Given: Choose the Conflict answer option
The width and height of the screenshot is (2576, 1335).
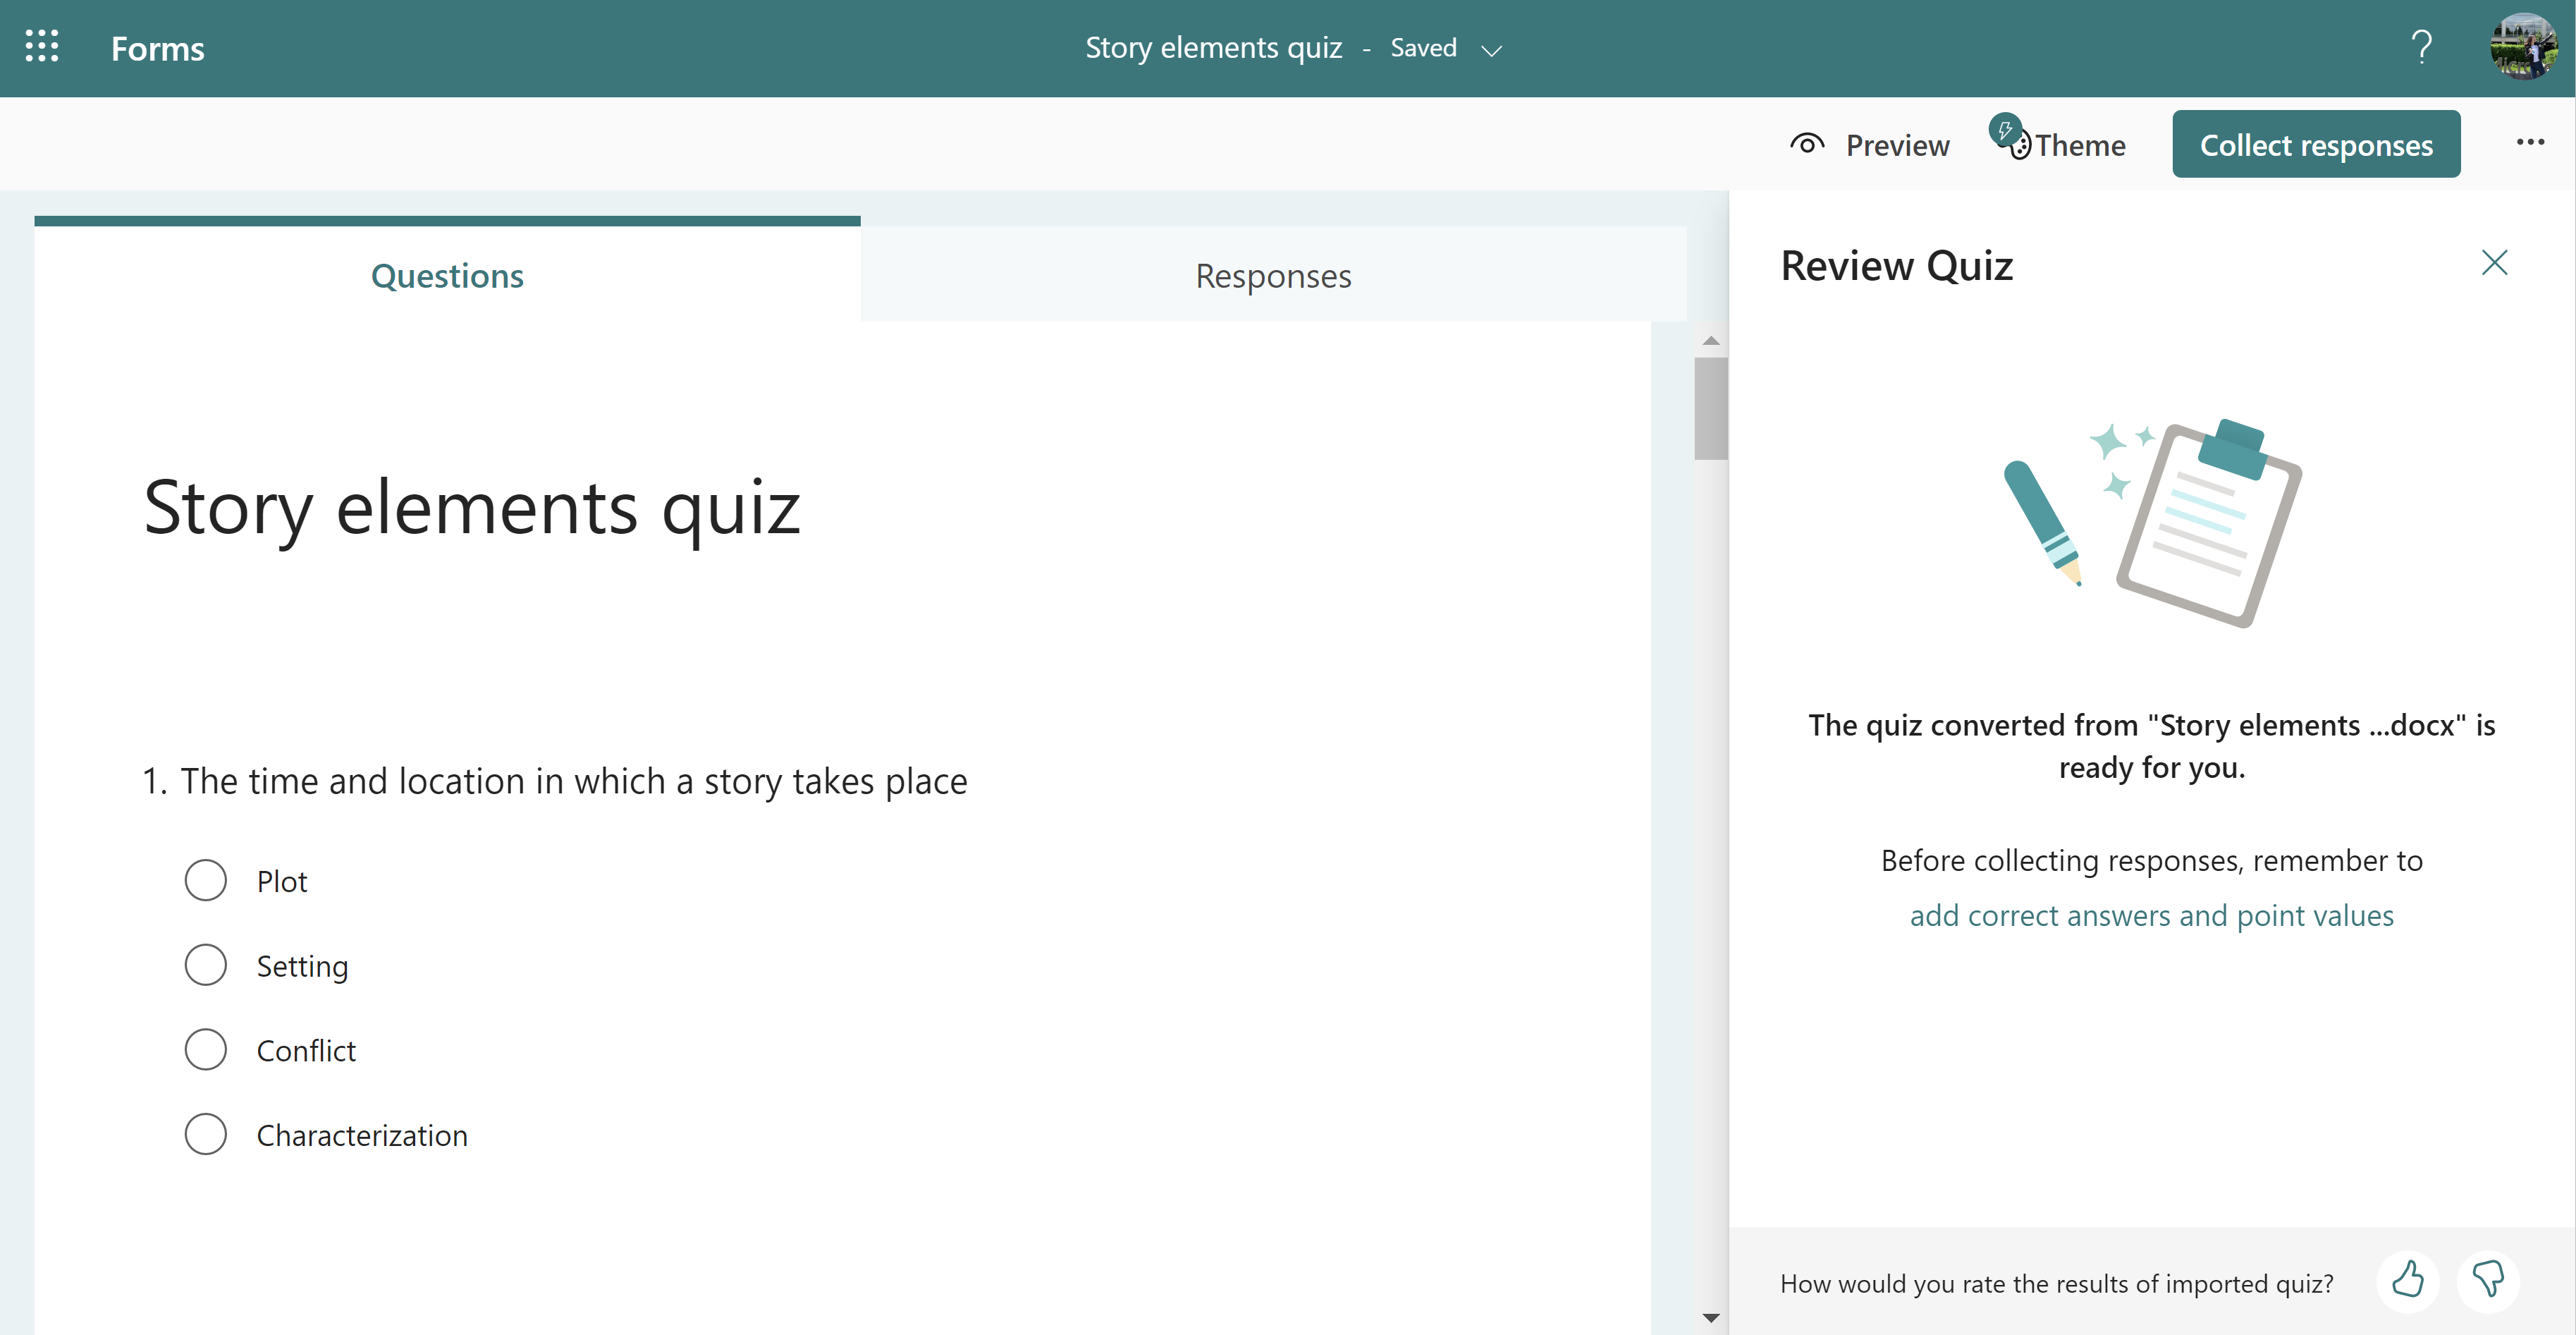Looking at the screenshot, I should [205, 1050].
